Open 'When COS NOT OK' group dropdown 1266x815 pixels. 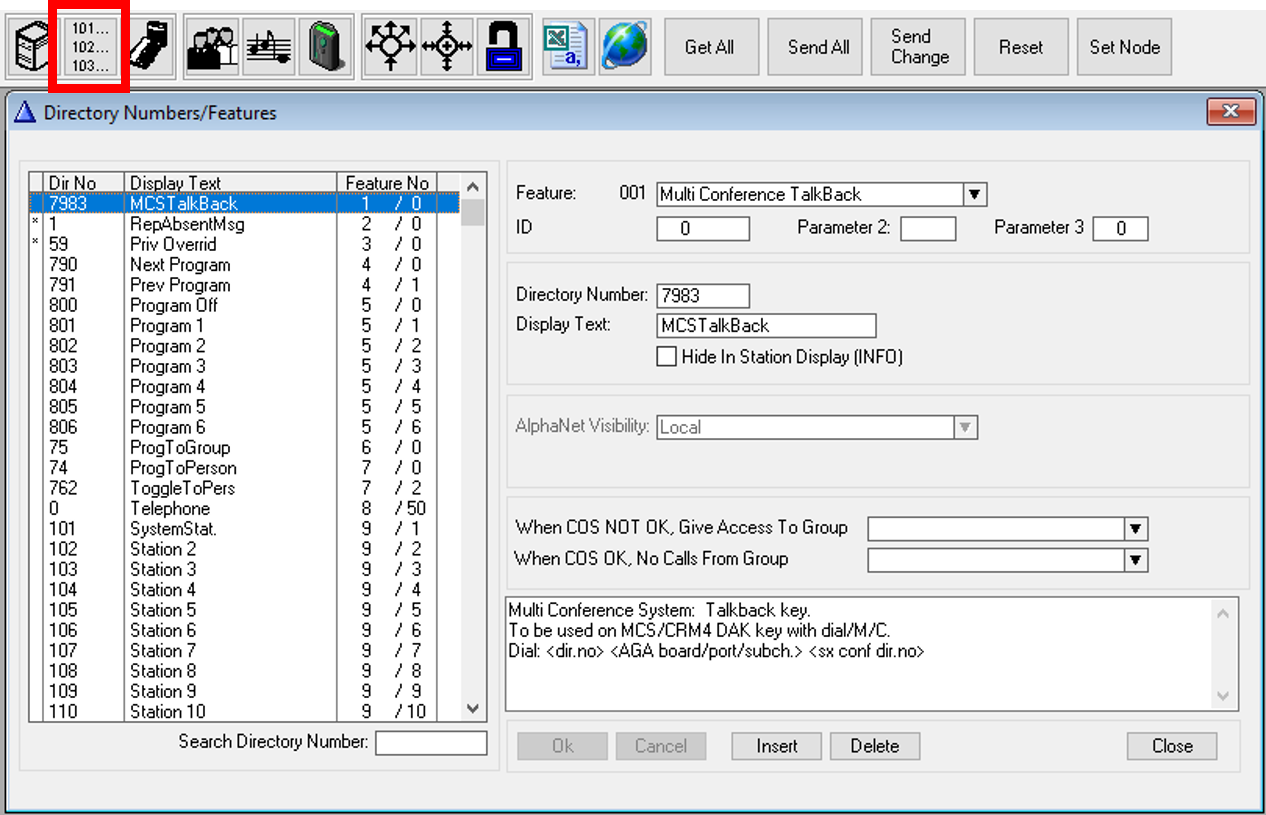click(1136, 528)
